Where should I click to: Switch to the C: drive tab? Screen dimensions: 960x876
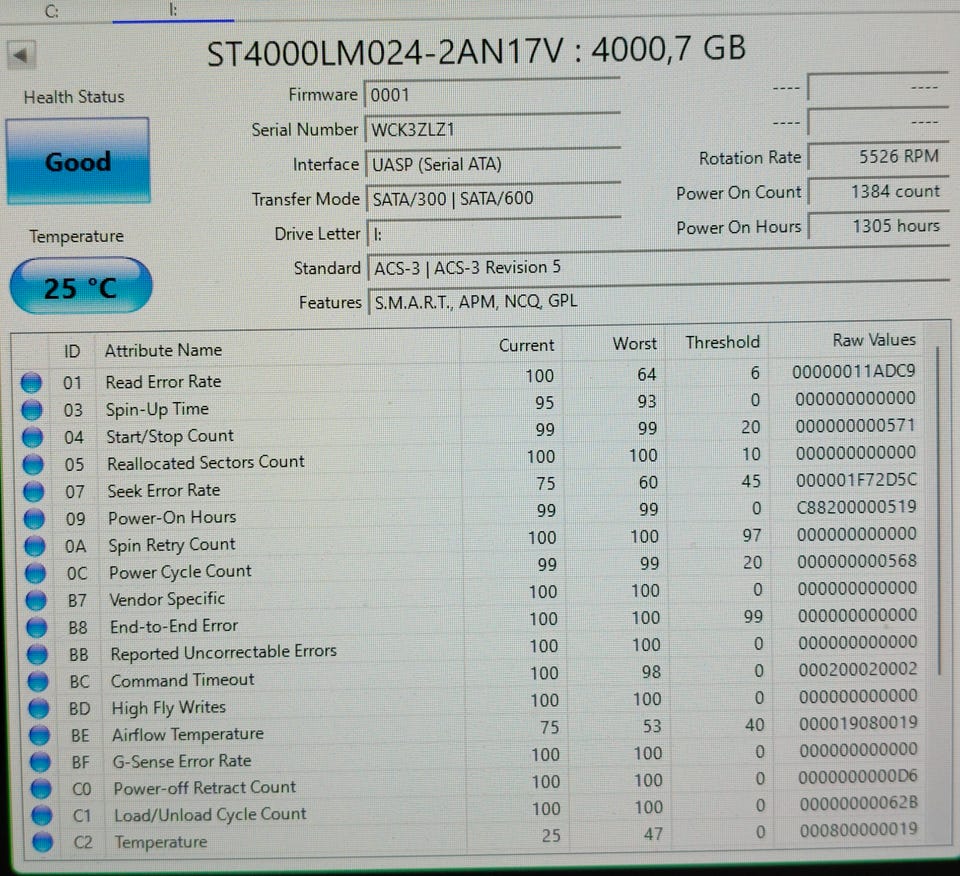[x=52, y=12]
